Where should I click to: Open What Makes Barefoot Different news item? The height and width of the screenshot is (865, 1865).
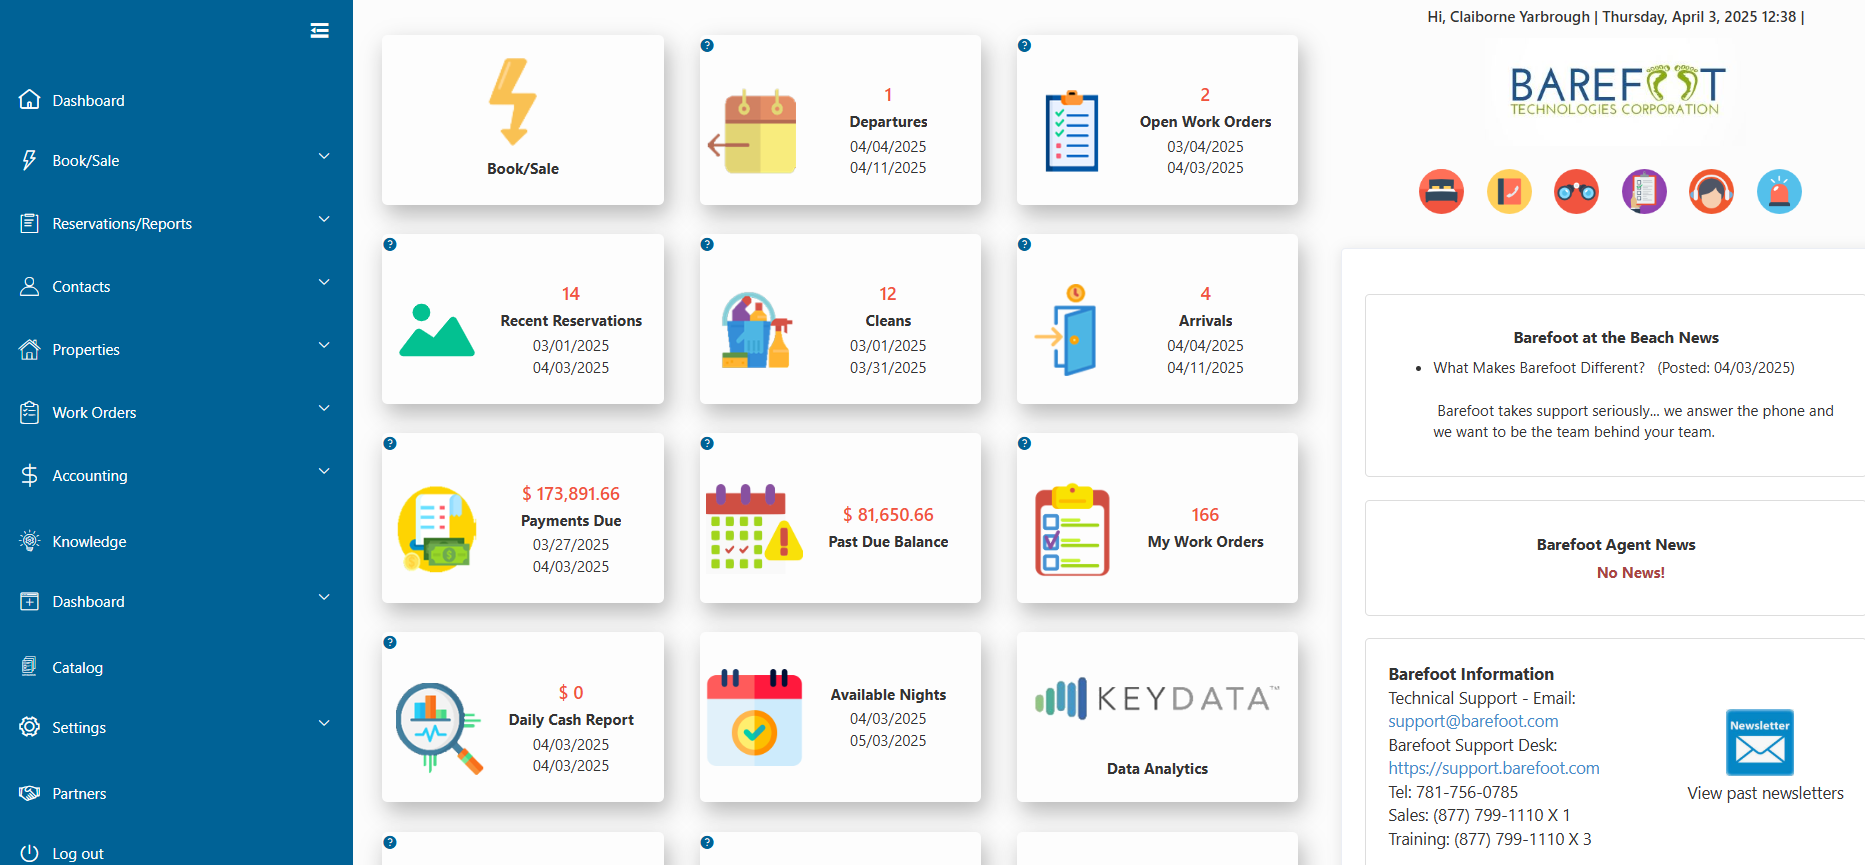[1539, 368]
